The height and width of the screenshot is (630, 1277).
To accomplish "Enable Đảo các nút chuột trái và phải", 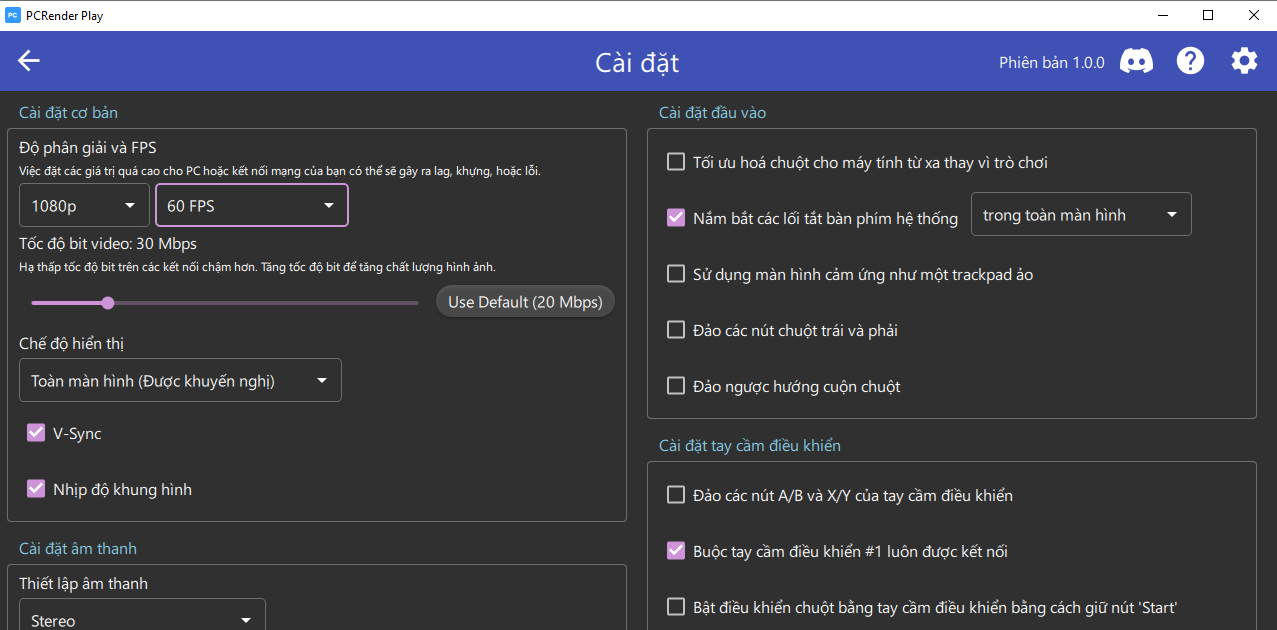I will click(x=676, y=330).
